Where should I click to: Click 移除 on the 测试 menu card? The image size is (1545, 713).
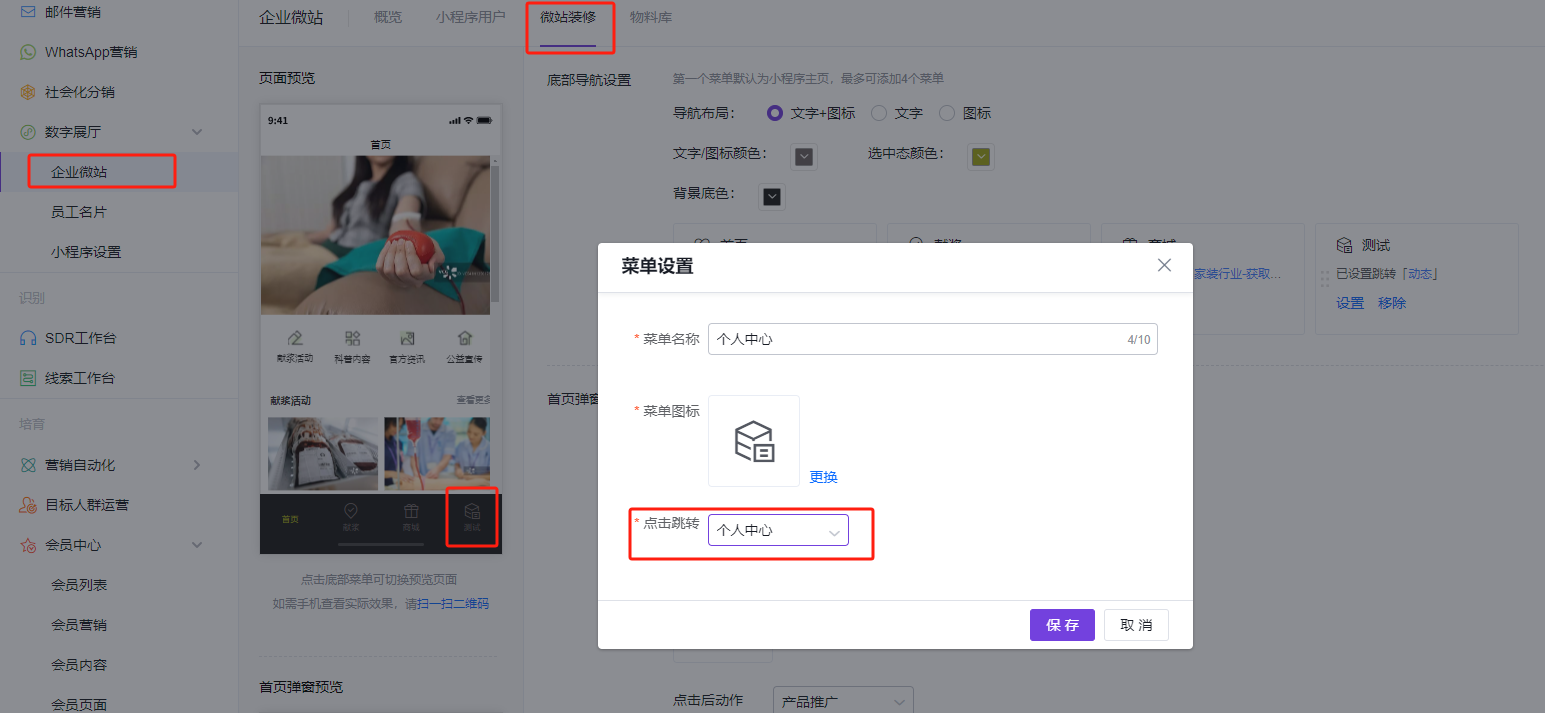(1392, 303)
